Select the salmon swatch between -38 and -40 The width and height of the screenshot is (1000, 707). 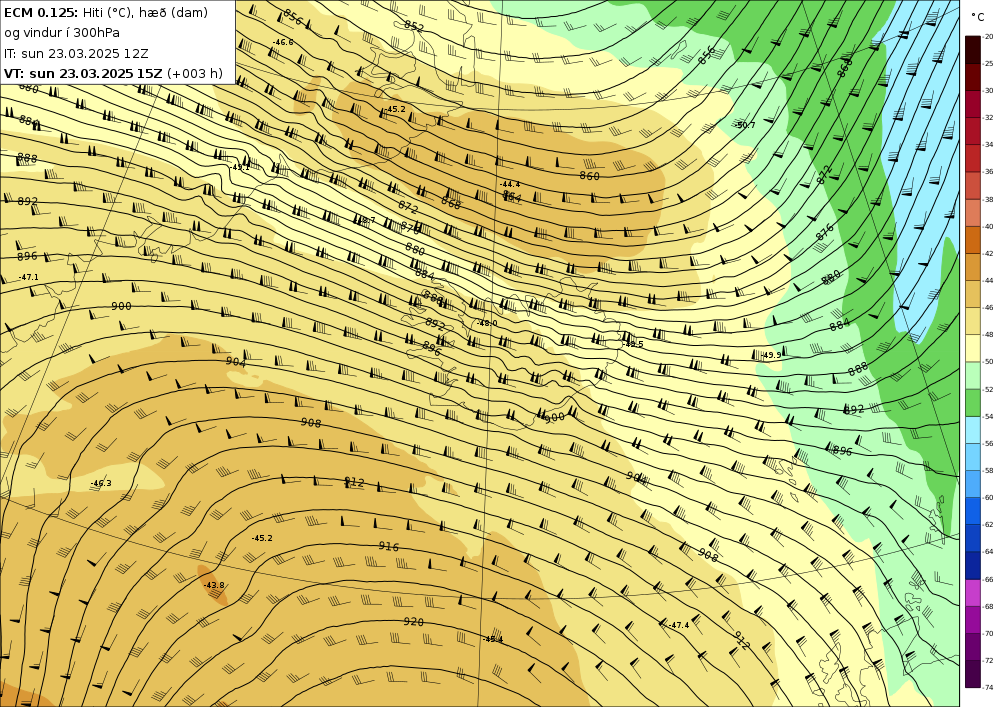(973, 213)
